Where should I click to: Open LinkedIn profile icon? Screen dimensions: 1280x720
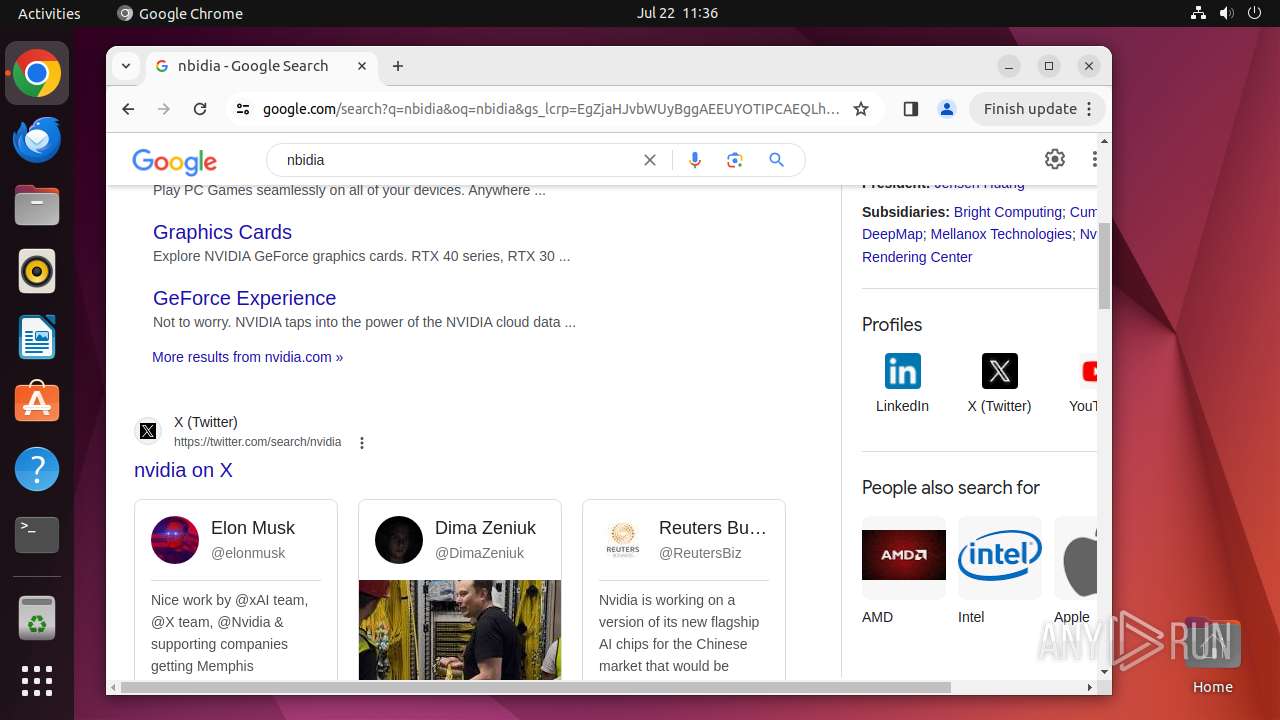pos(902,371)
